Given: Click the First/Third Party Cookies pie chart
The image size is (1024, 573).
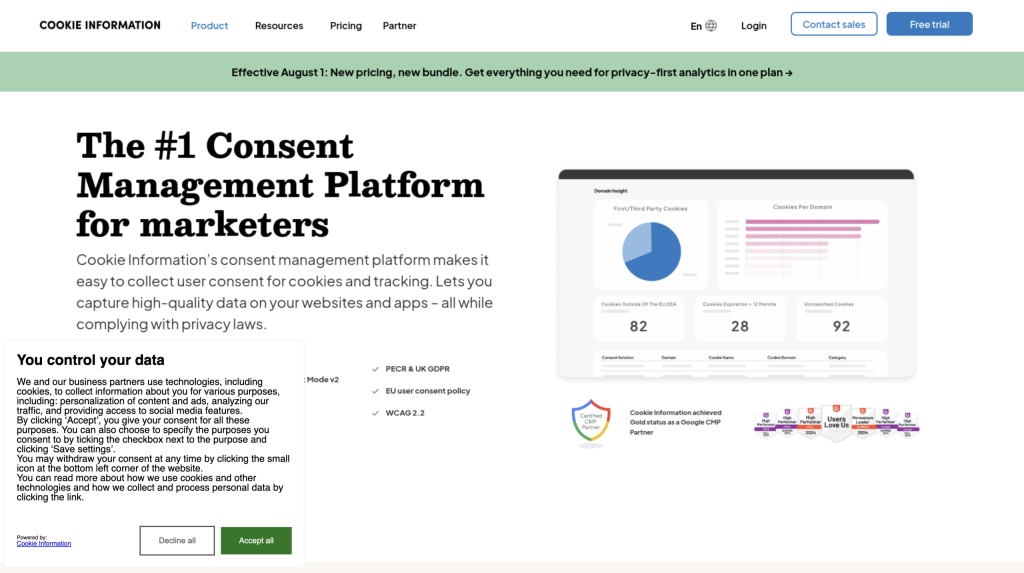Looking at the screenshot, I should (x=652, y=252).
